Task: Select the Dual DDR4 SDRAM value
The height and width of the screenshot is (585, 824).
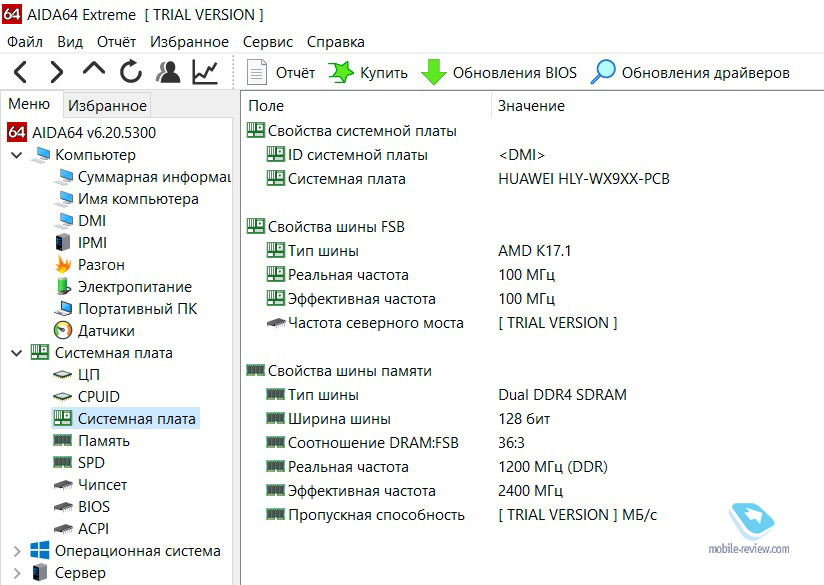Action: click(562, 395)
